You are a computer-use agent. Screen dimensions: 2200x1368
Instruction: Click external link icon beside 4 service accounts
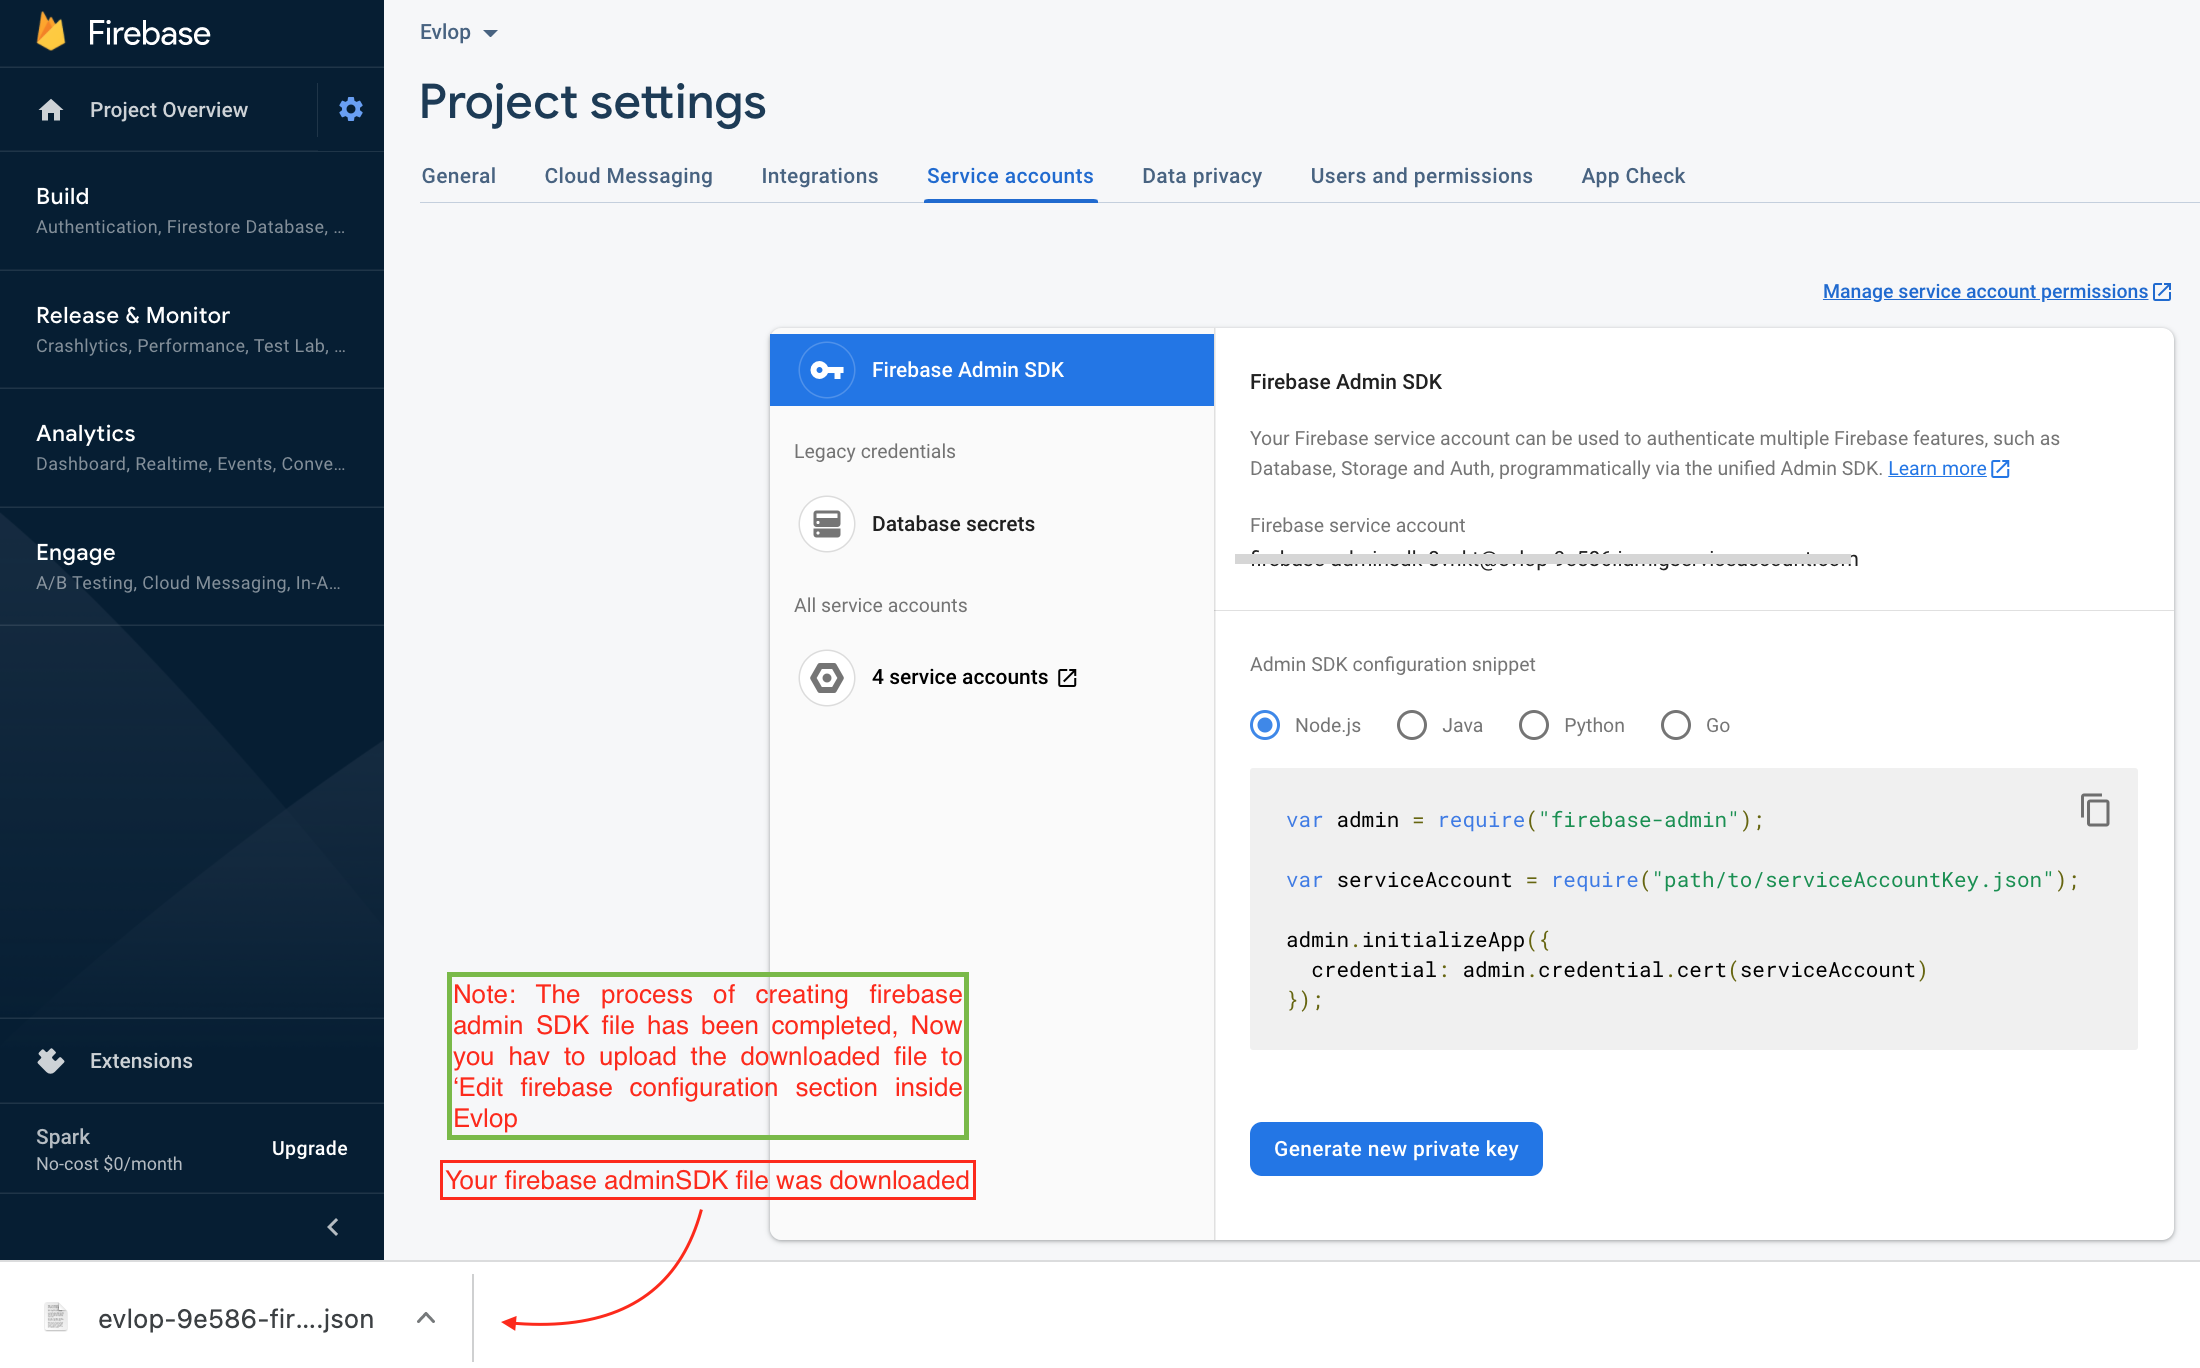(1068, 678)
